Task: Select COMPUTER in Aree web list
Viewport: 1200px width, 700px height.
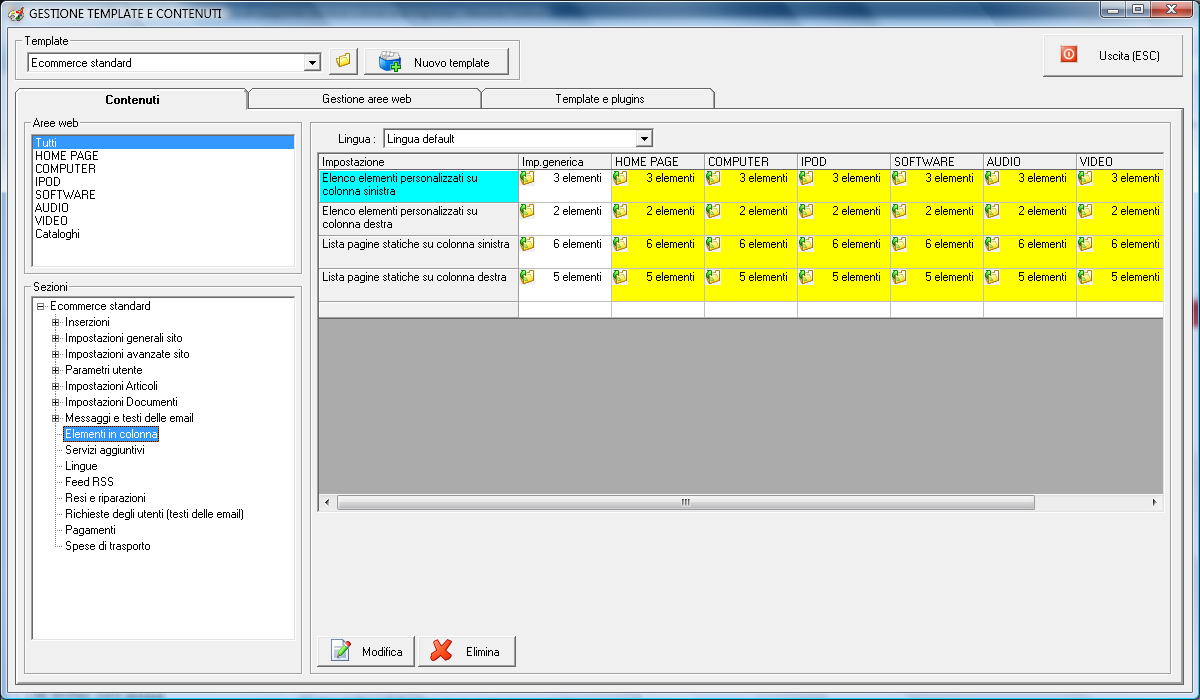Action: tap(163, 169)
